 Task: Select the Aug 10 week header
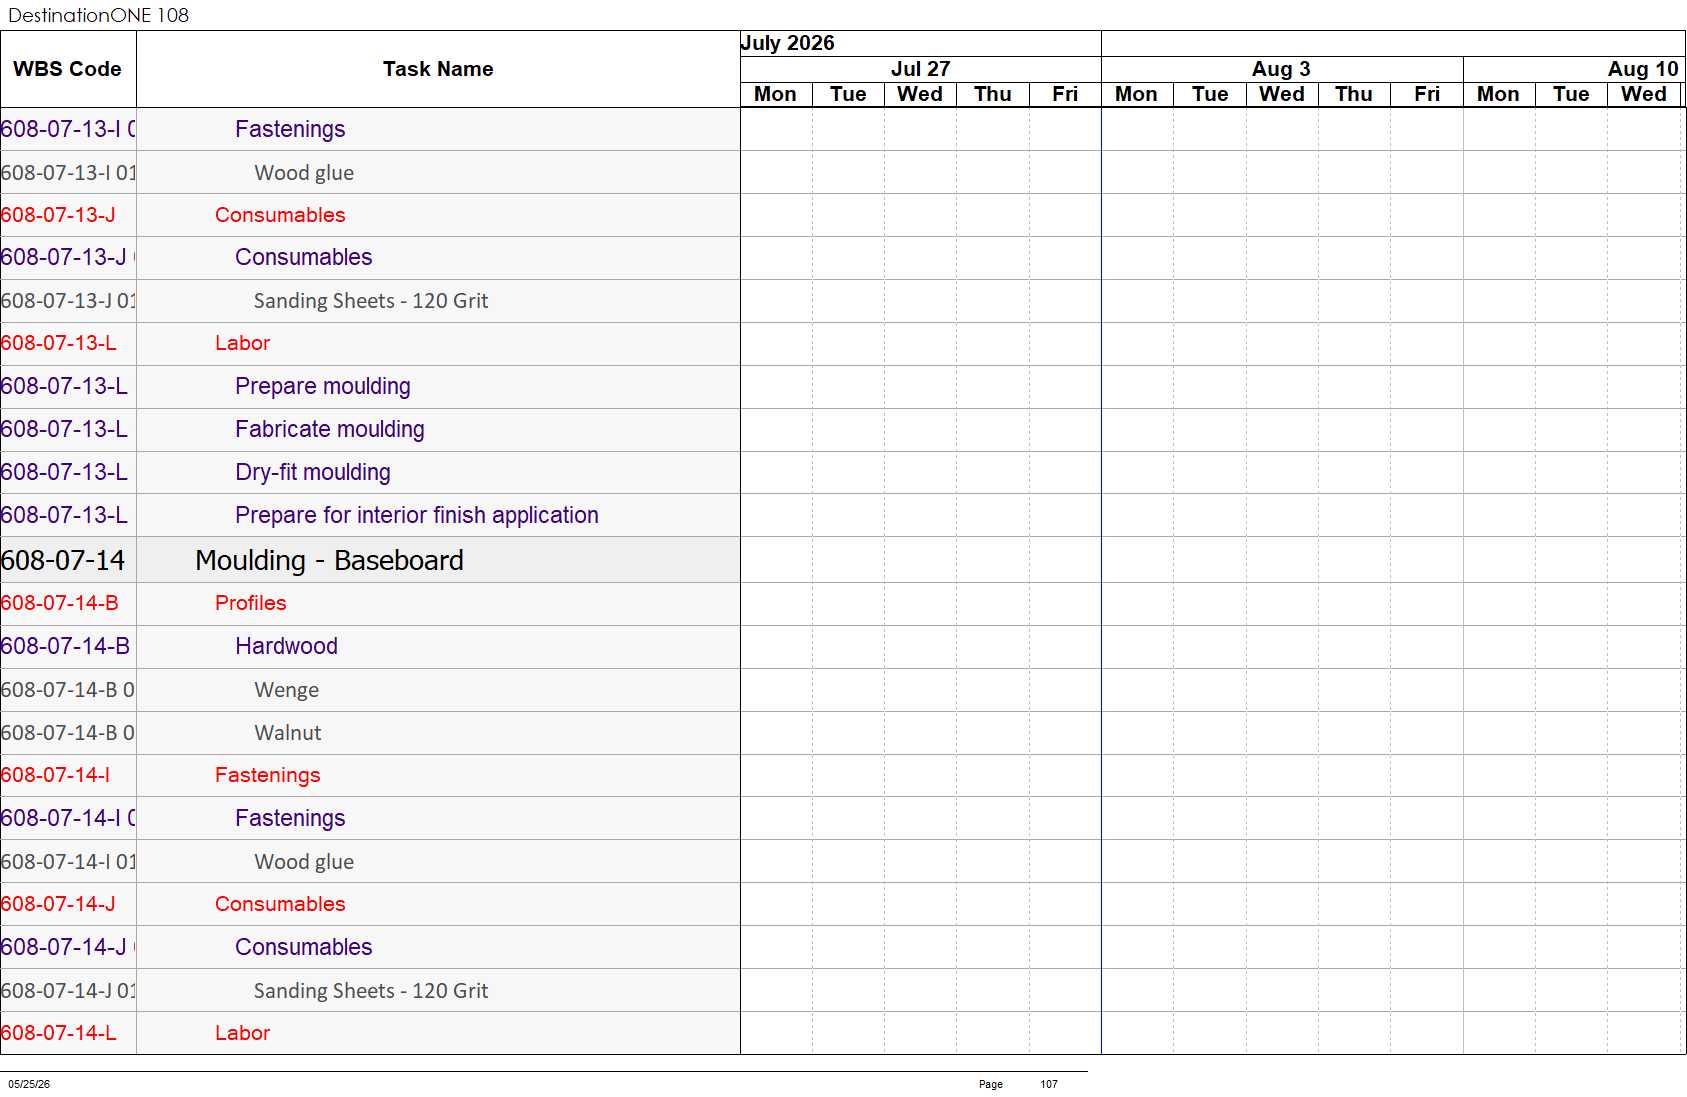(1643, 69)
